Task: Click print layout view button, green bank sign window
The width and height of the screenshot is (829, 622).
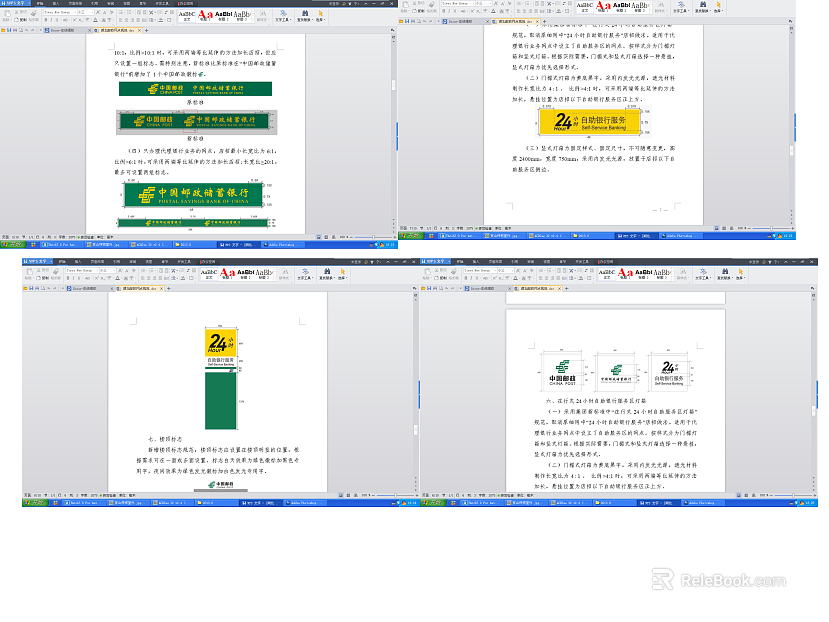Action: pos(319,237)
